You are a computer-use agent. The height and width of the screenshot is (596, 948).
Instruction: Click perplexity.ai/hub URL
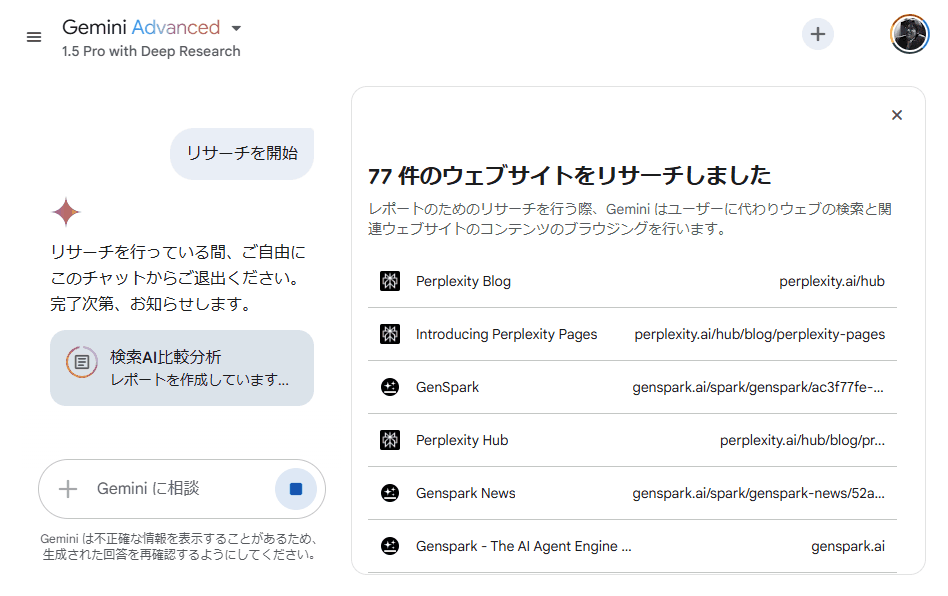831,281
